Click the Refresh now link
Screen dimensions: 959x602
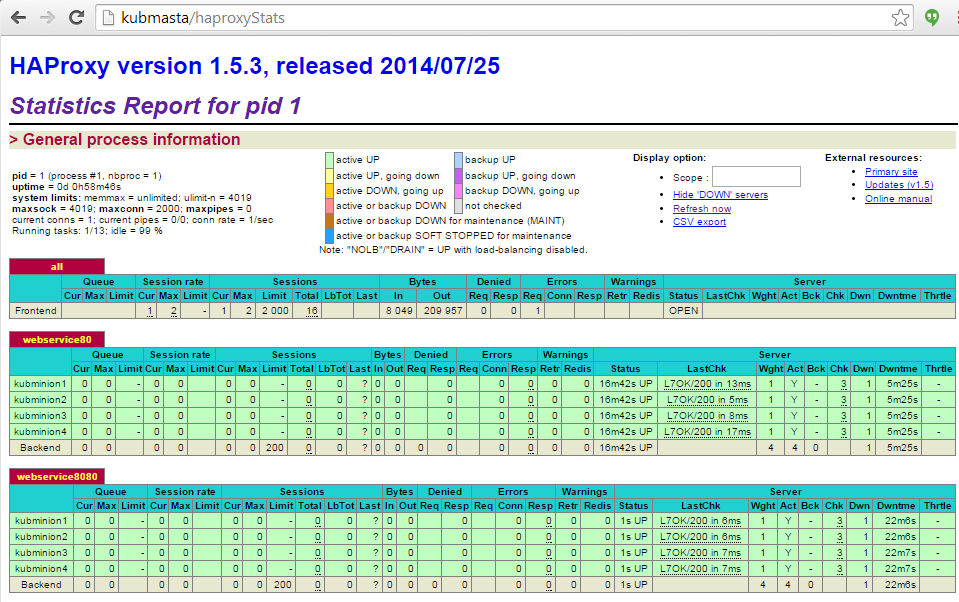pyautogui.click(x=701, y=209)
